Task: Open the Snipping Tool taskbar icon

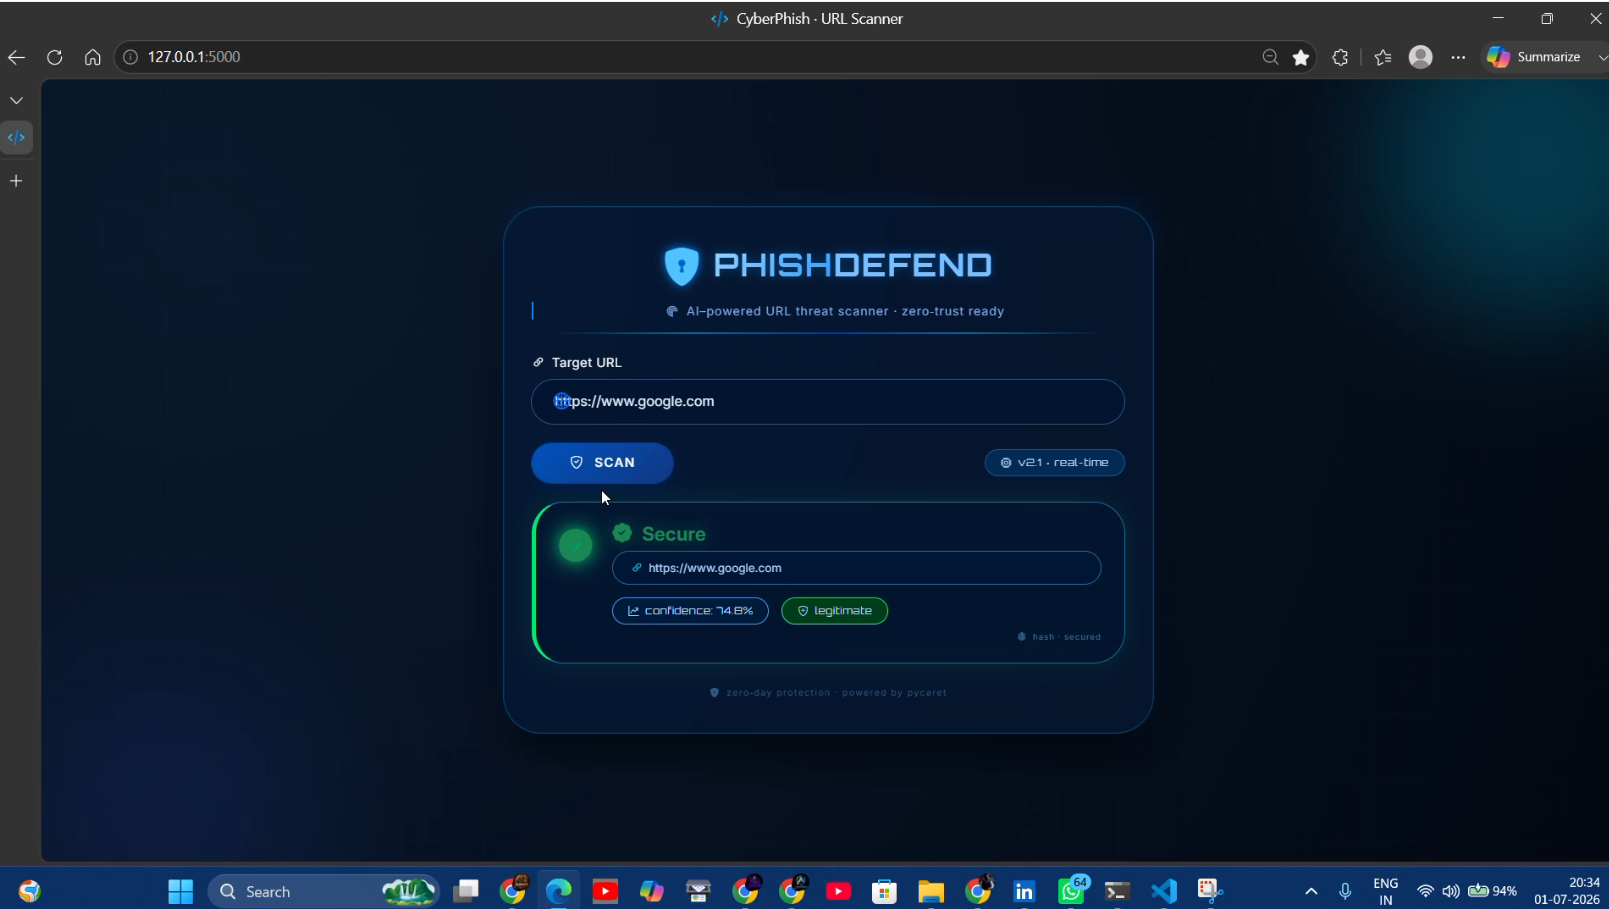Action: point(1210,891)
